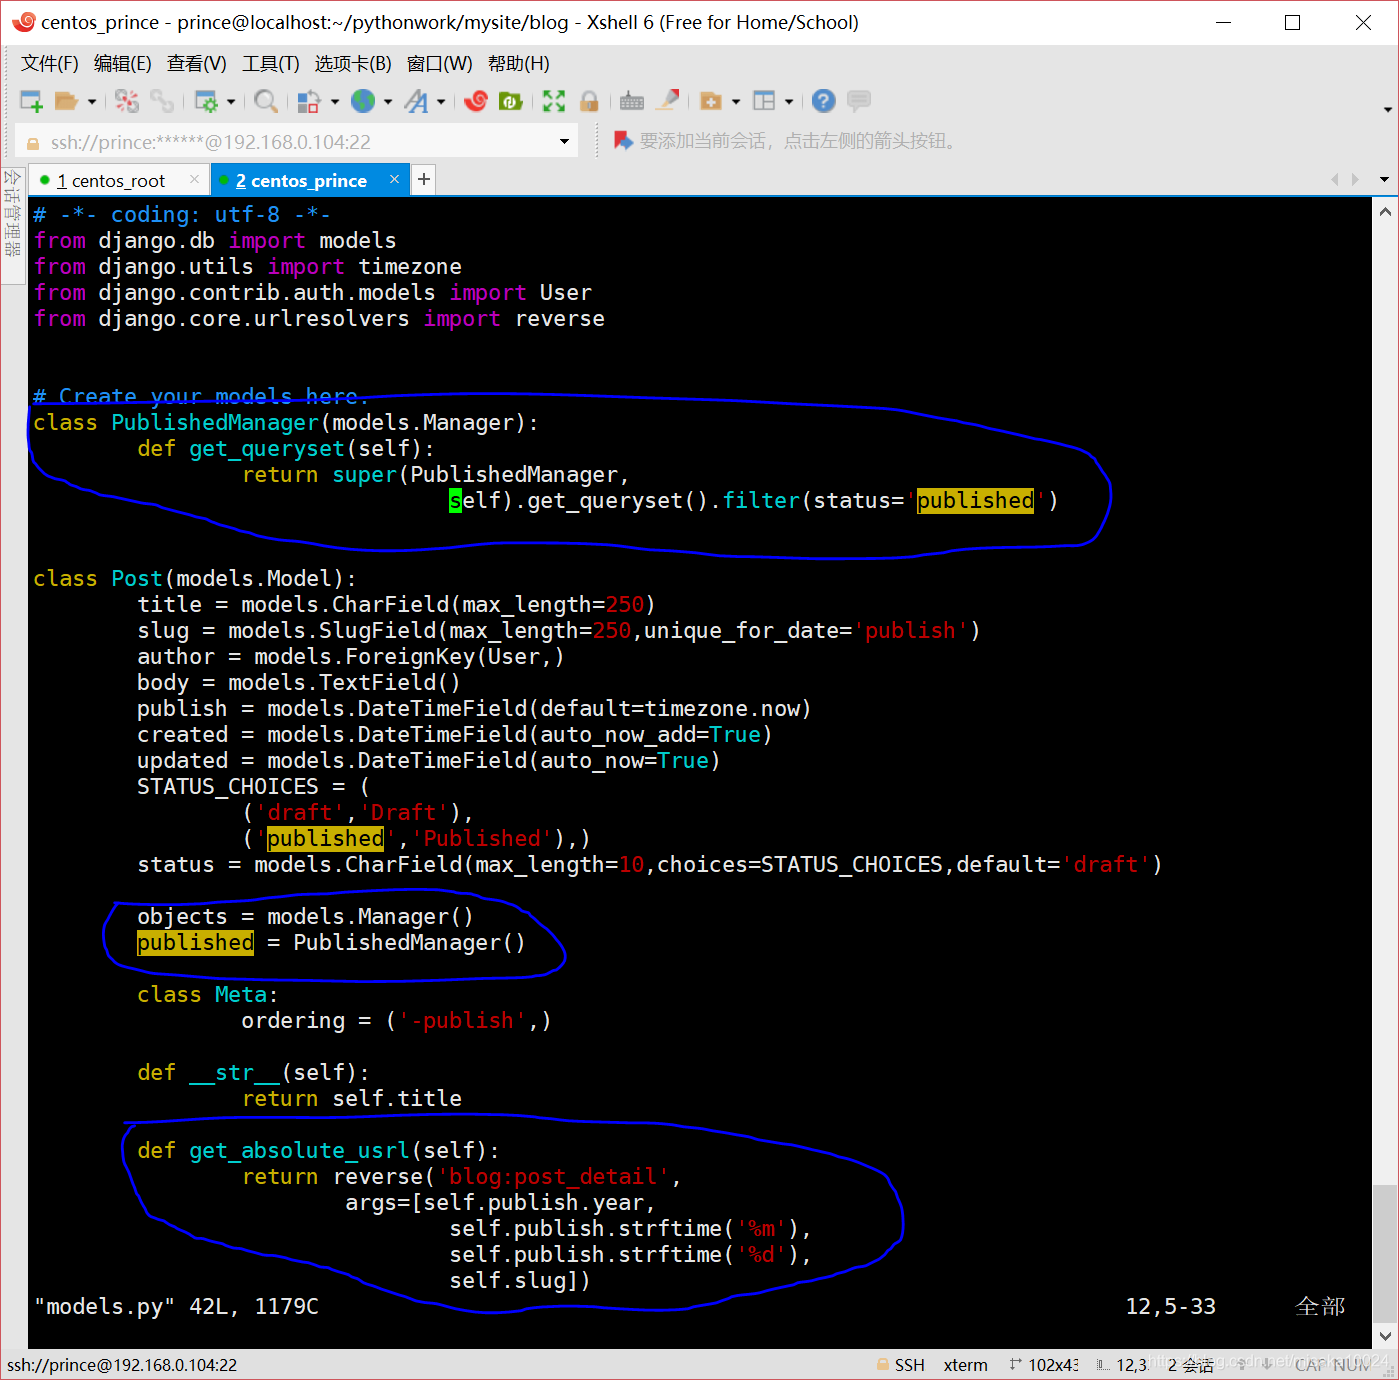This screenshot has height=1380, width=1399.
Task: Expand the toolbar overflow arrow at right
Action: click(x=1387, y=109)
